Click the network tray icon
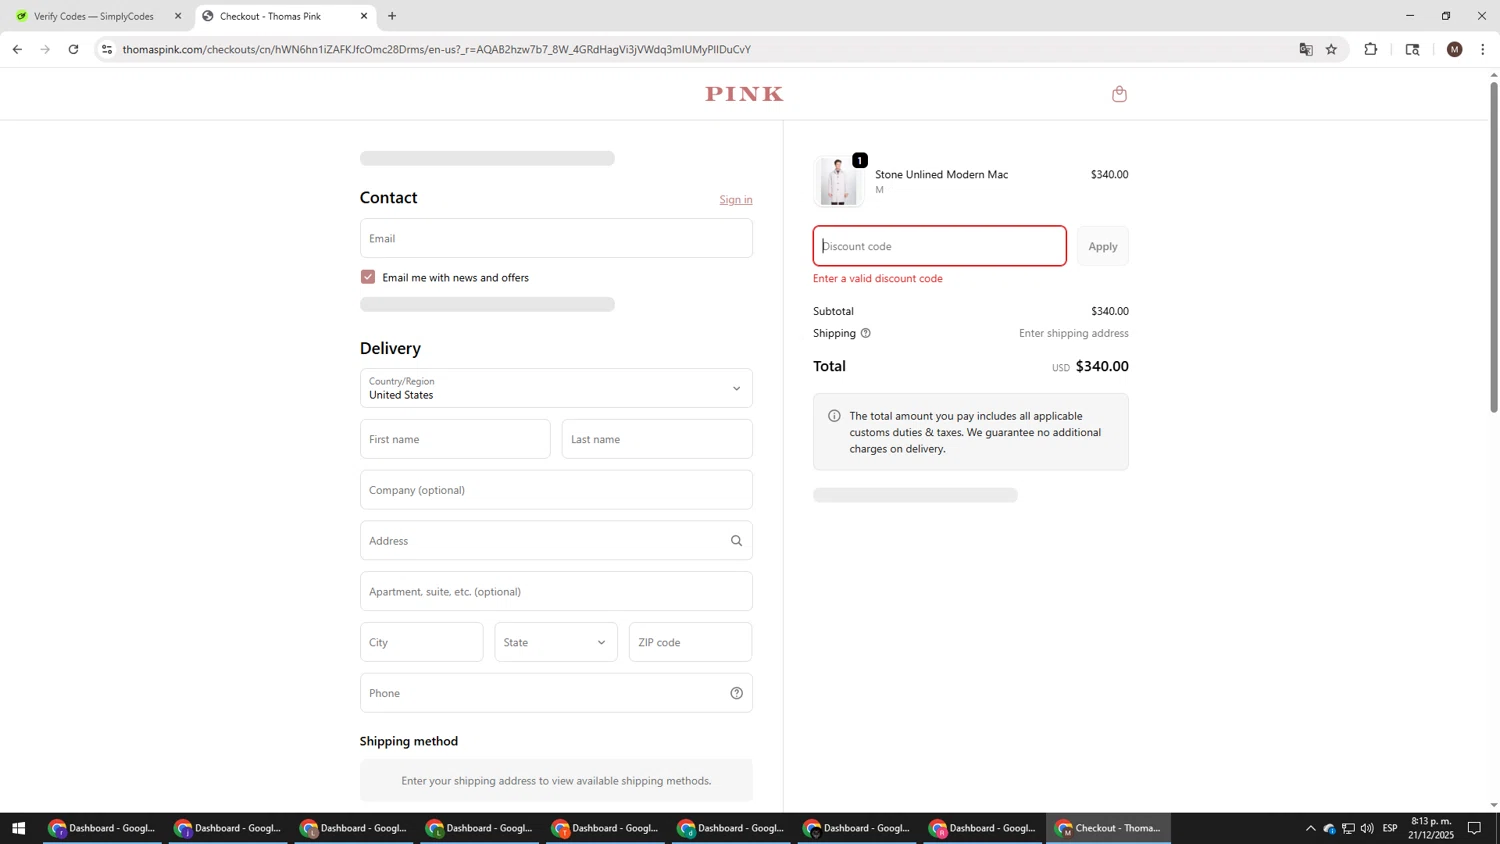Viewport: 1500px width, 844px height. coord(1348,828)
